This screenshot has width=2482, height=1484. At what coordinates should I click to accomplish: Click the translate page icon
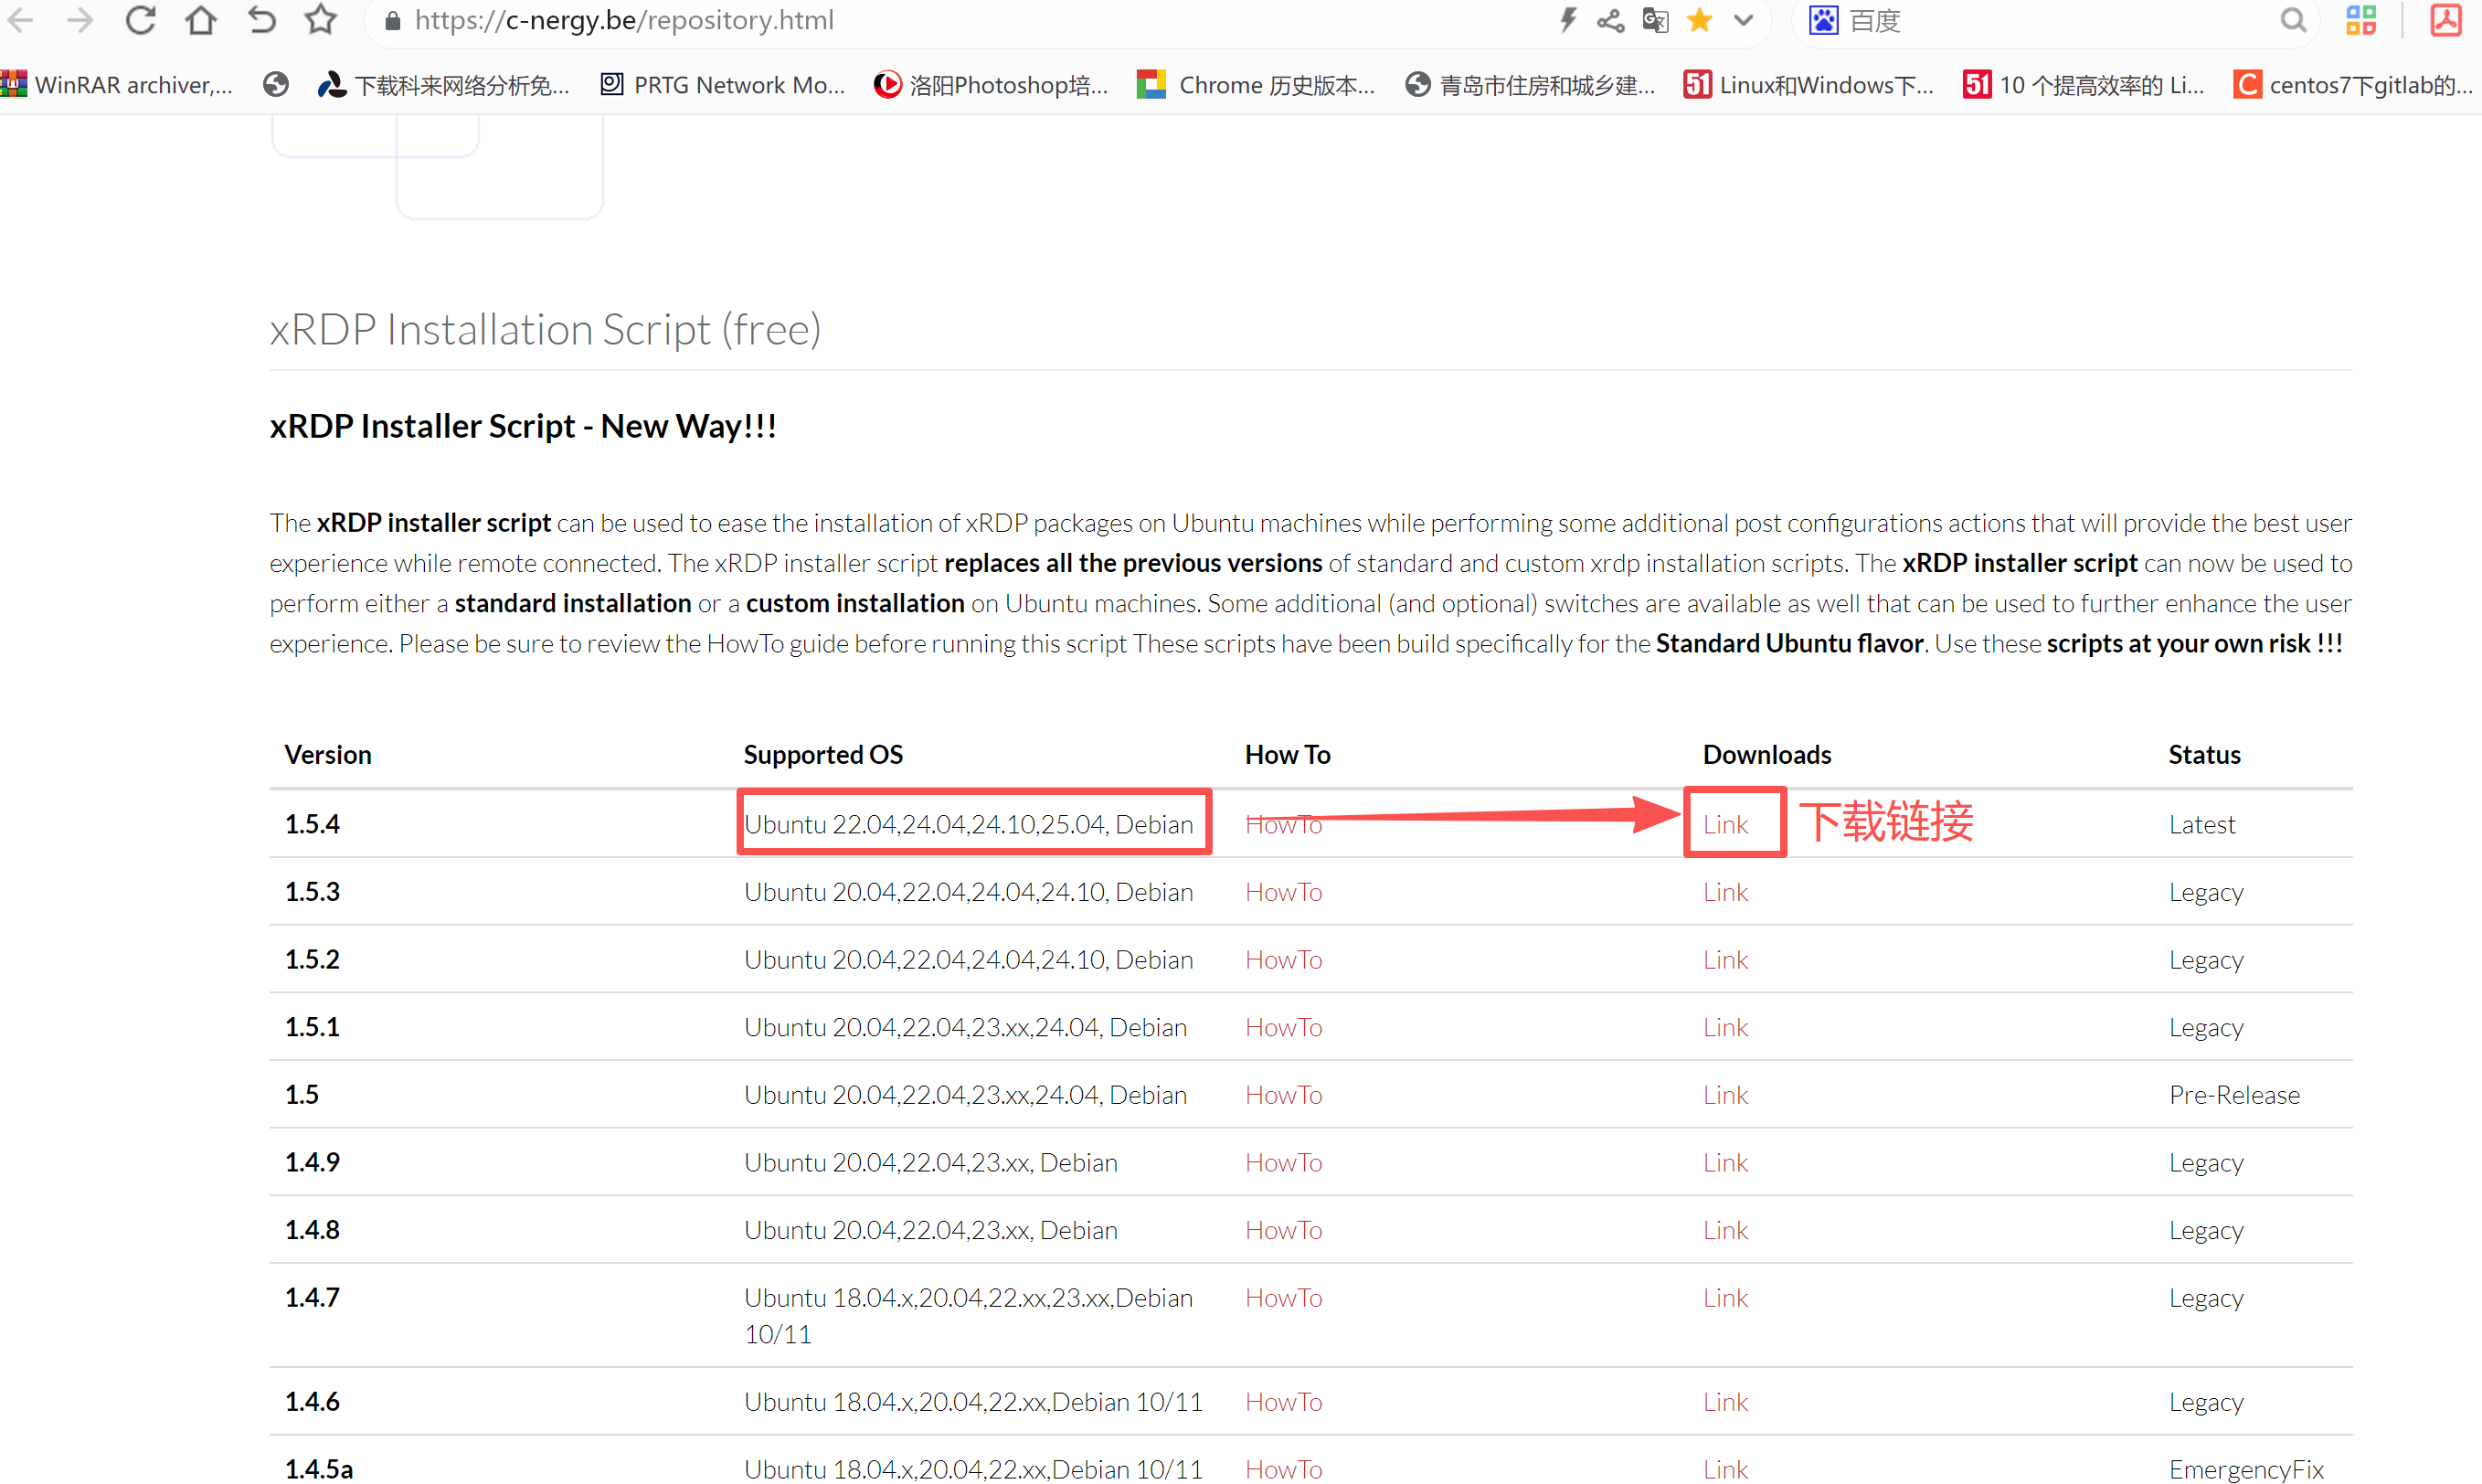tap(1655, 20)
